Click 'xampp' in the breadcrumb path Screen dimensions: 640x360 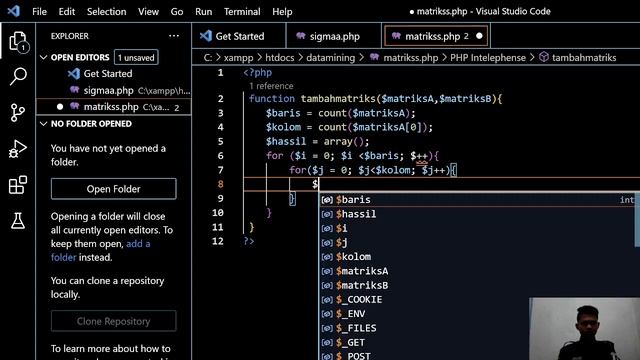click(238, 57)
